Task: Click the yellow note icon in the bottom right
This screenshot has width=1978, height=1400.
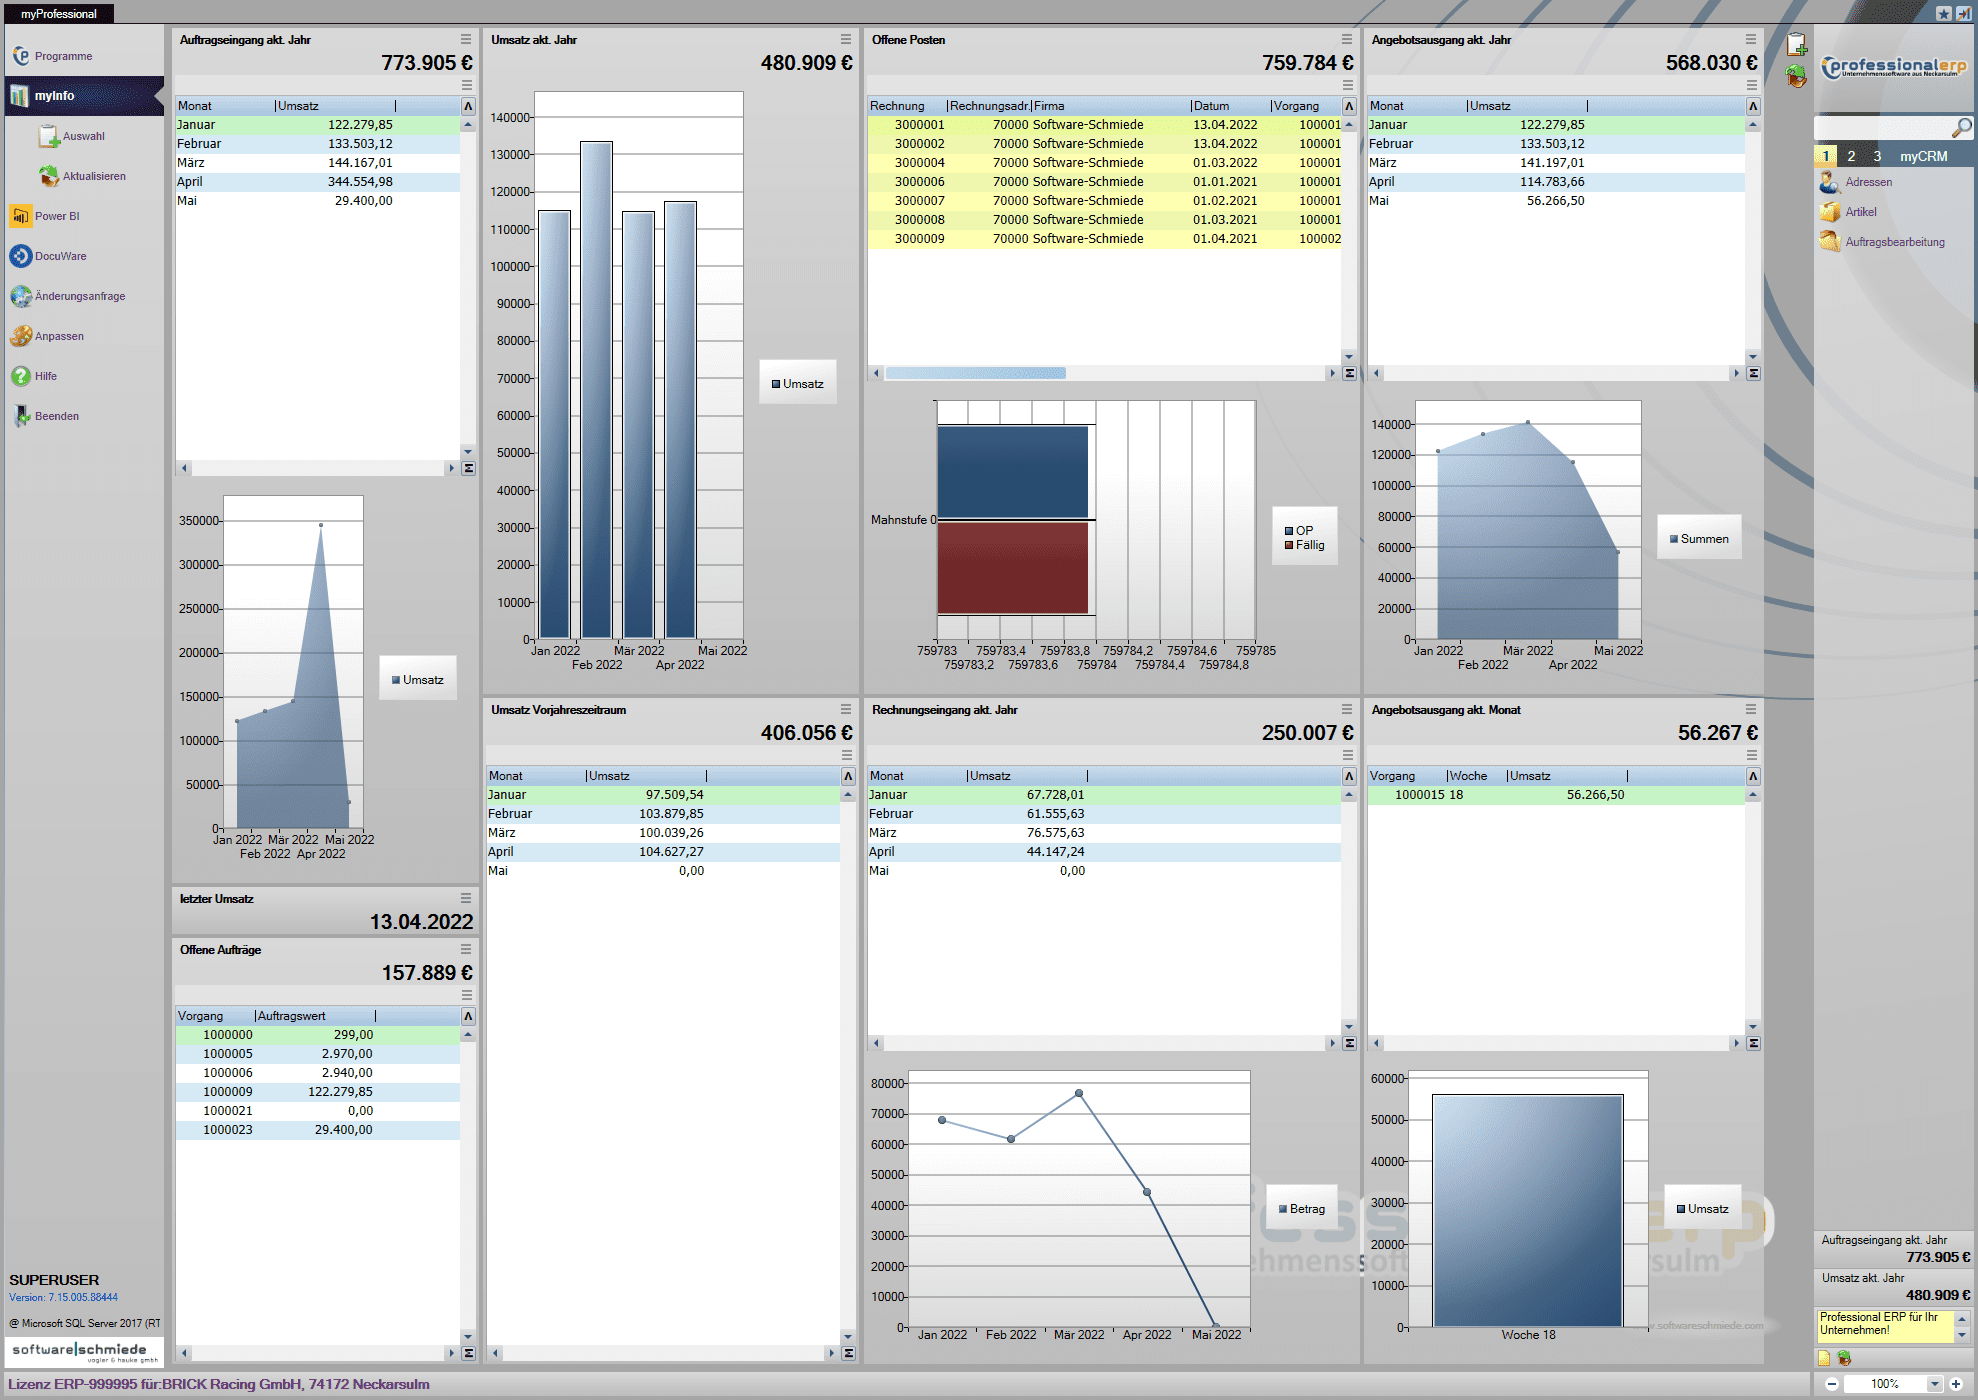Action: coord(1824,1358)
